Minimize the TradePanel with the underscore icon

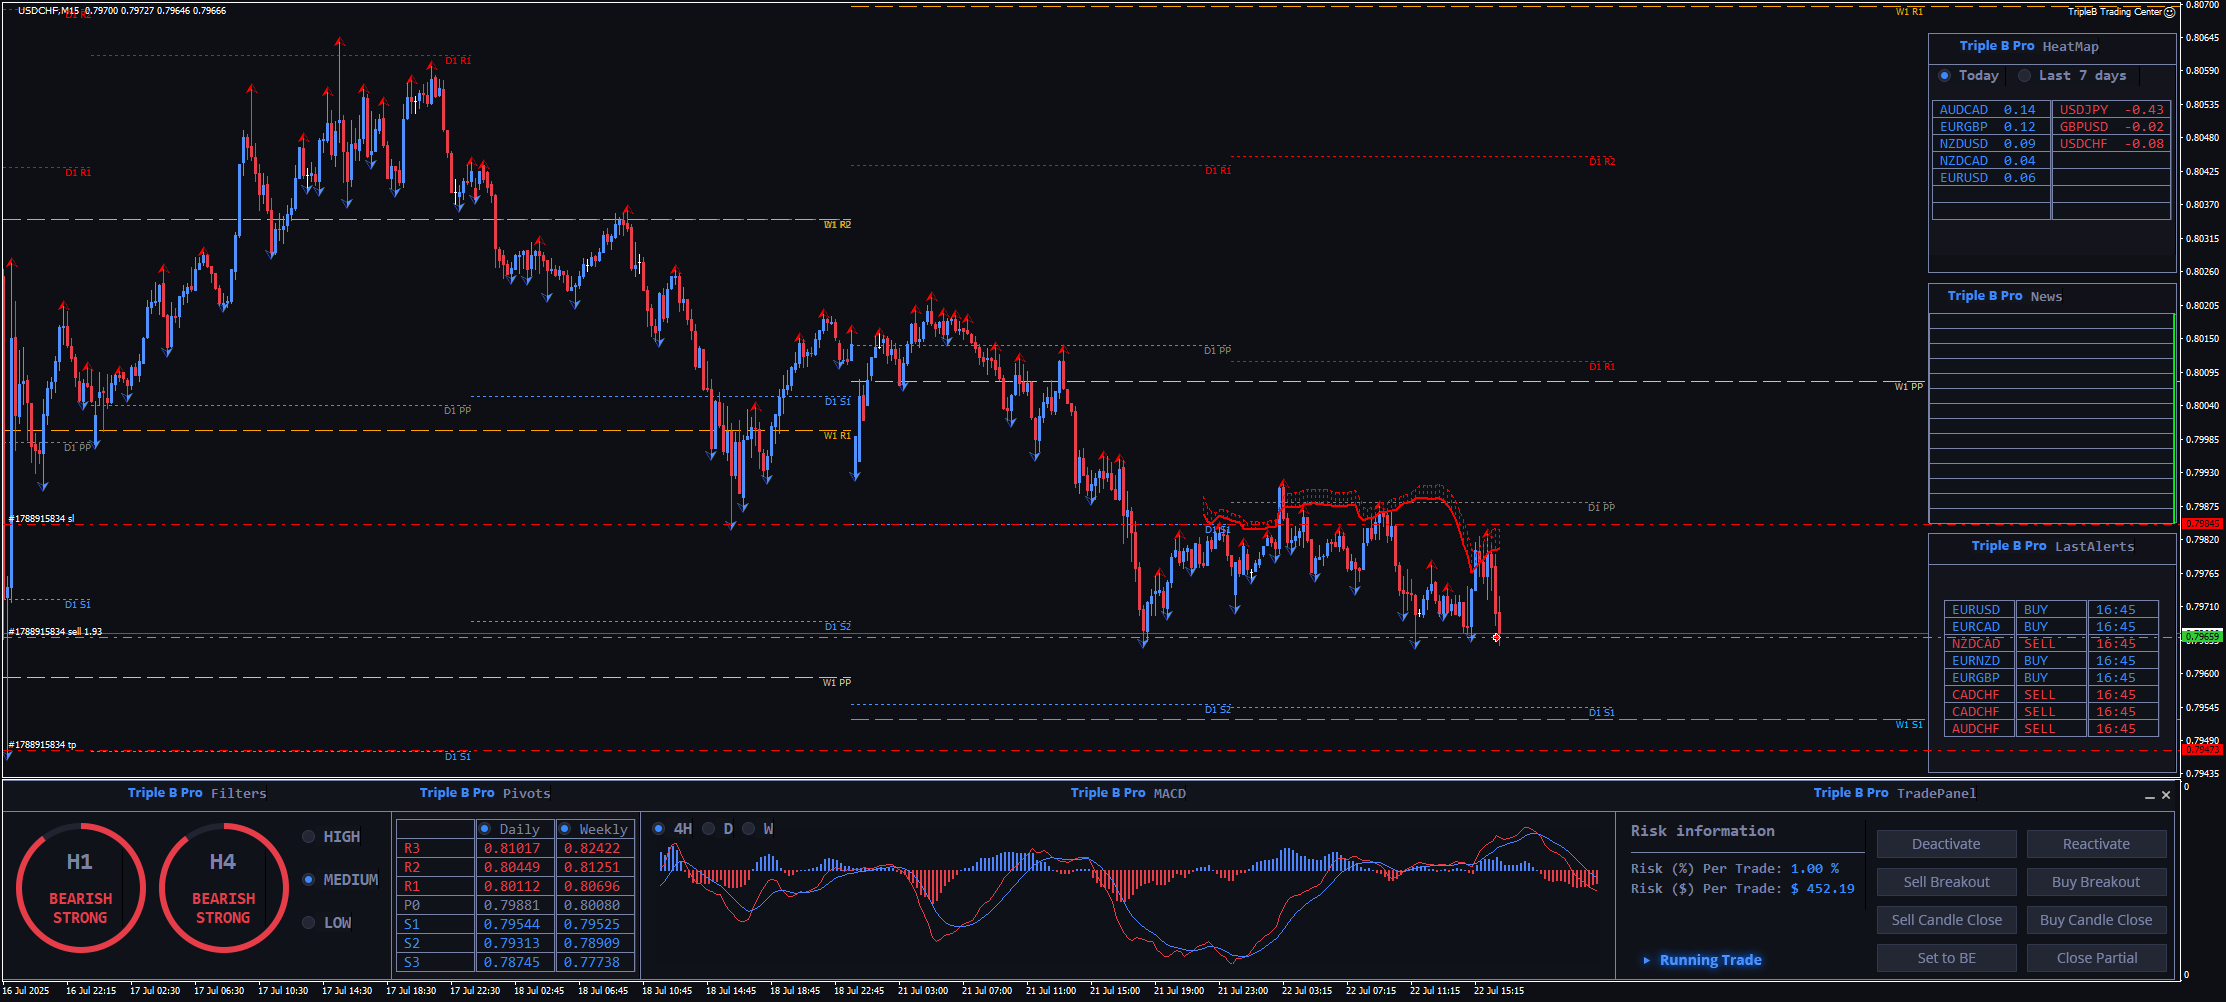[2149, 795]
